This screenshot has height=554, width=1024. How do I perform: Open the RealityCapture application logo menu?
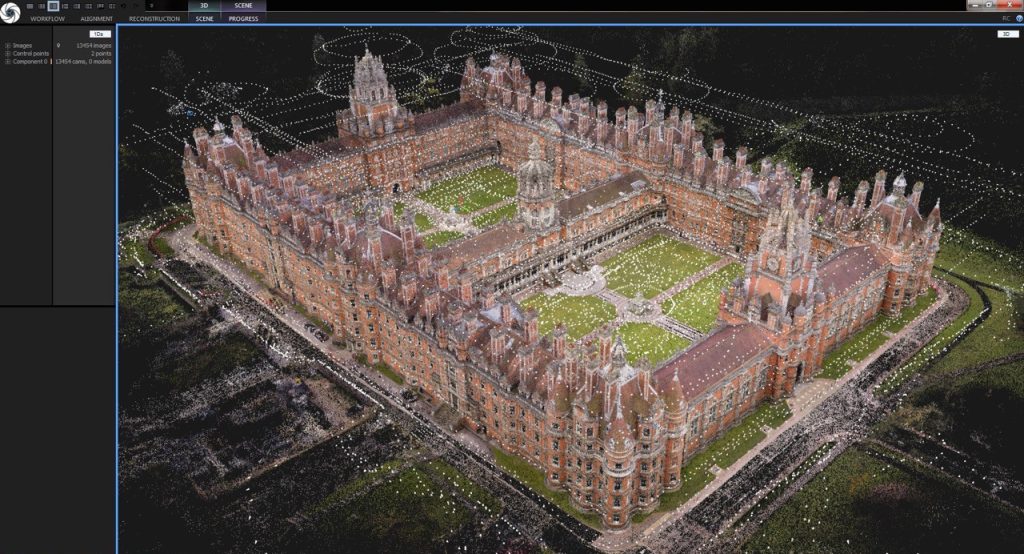pos(10,12)
